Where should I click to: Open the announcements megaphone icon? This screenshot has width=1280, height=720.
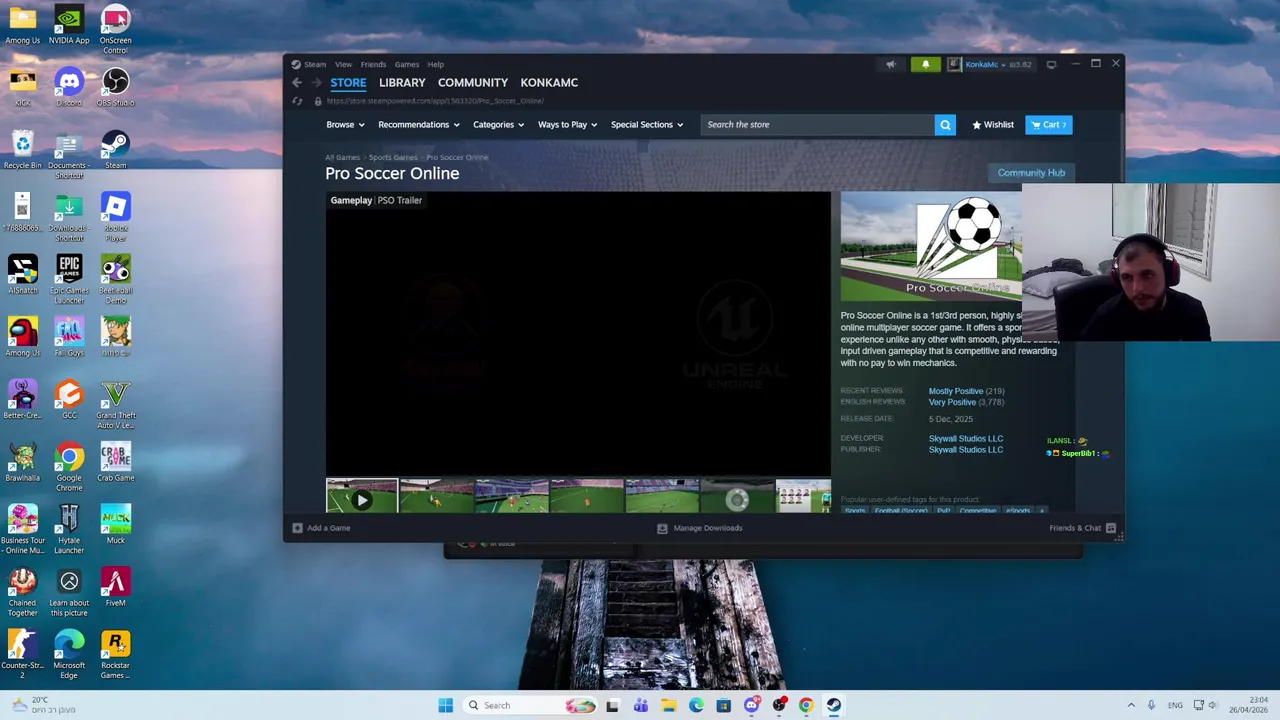890,64
